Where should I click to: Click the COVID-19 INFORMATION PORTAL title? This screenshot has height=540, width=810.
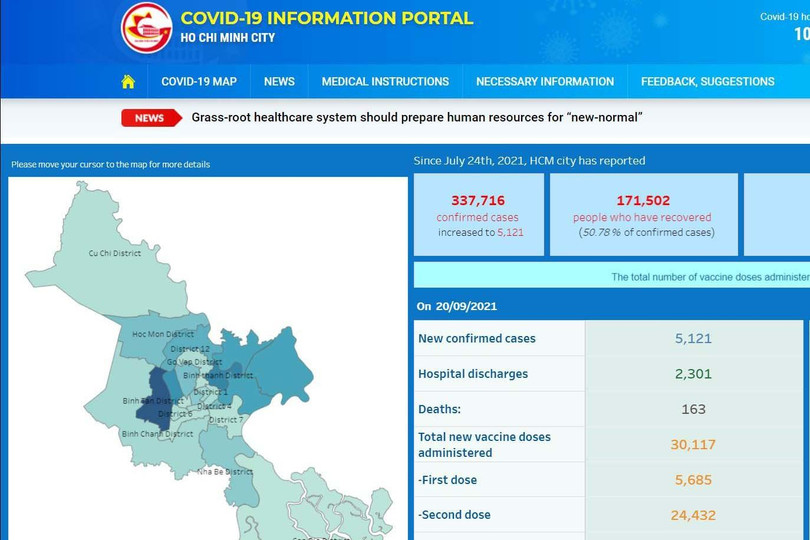pyautogui.click(x=326, y=19)
